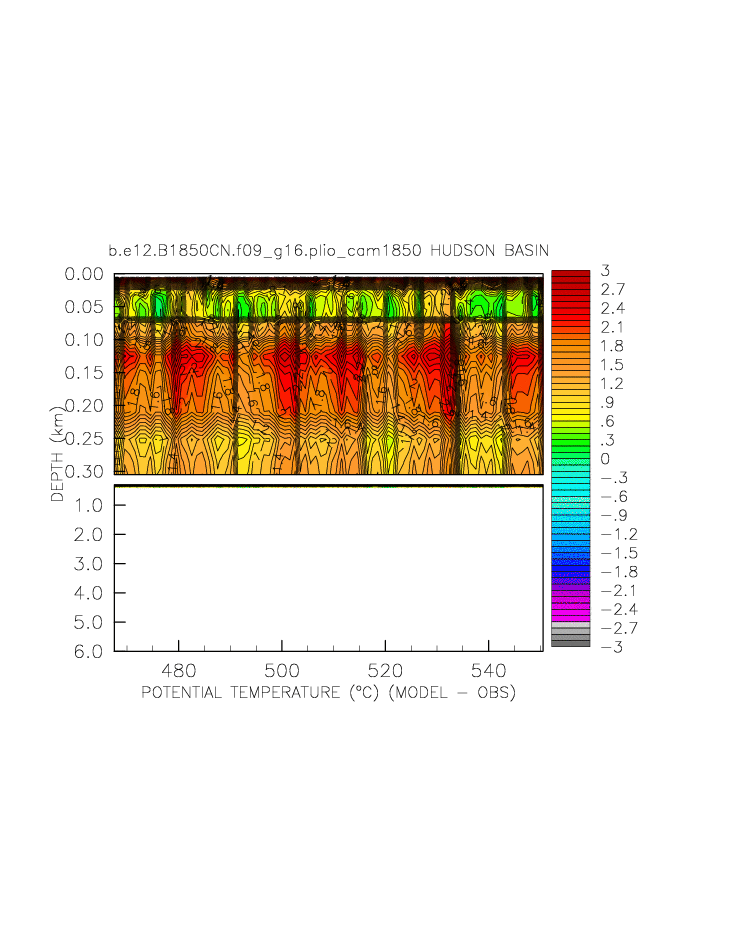
Task: Click the colorbar label -1.5
Action: (613, 553)
